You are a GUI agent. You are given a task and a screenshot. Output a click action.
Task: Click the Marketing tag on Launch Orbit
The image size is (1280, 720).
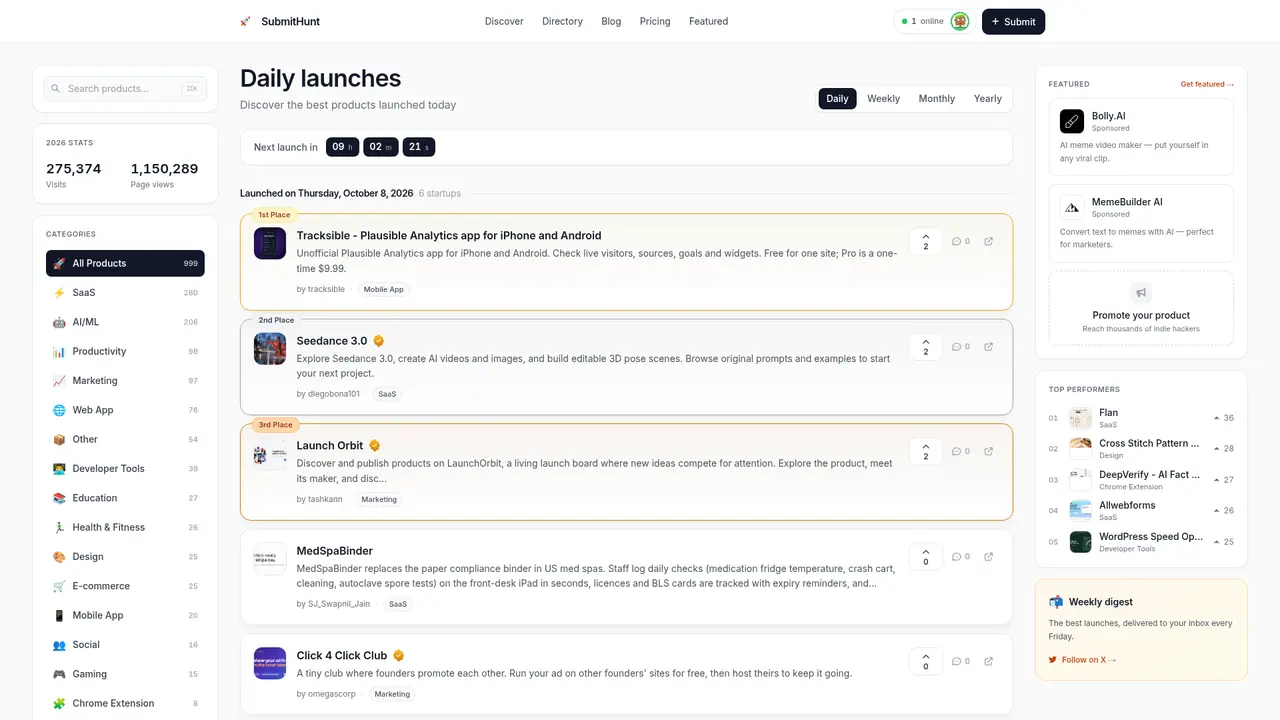379,499
